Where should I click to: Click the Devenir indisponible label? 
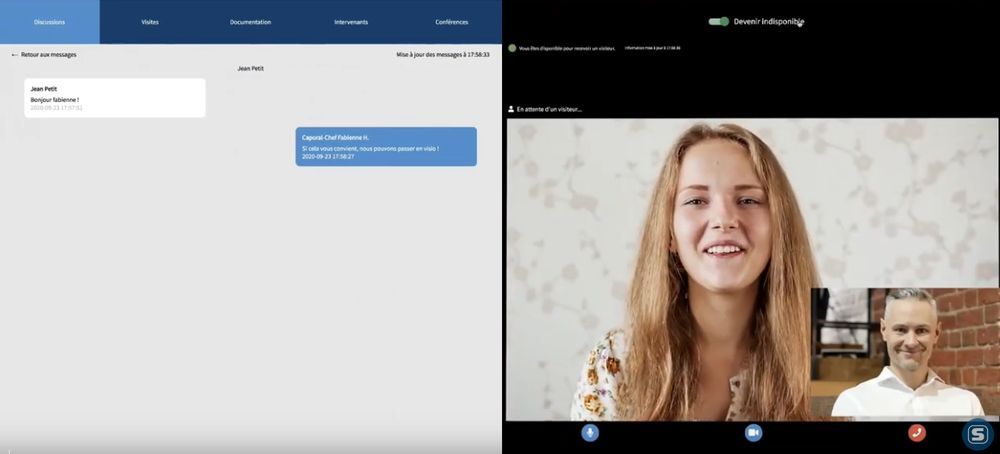coord(768,22)
